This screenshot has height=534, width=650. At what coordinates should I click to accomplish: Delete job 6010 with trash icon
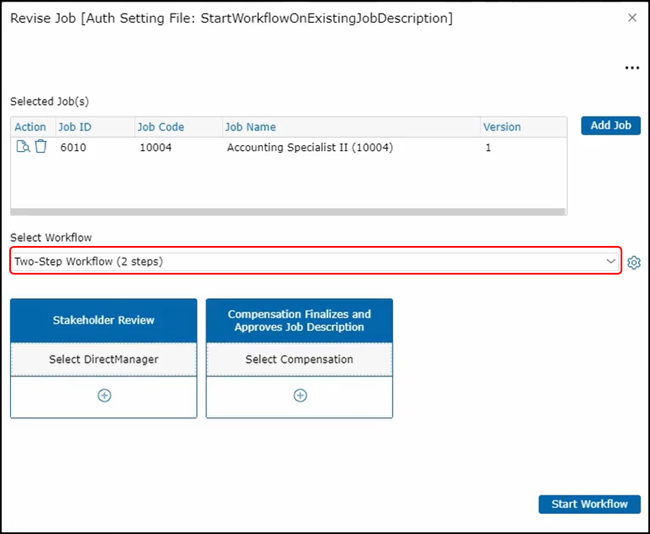tap(41, 147)
